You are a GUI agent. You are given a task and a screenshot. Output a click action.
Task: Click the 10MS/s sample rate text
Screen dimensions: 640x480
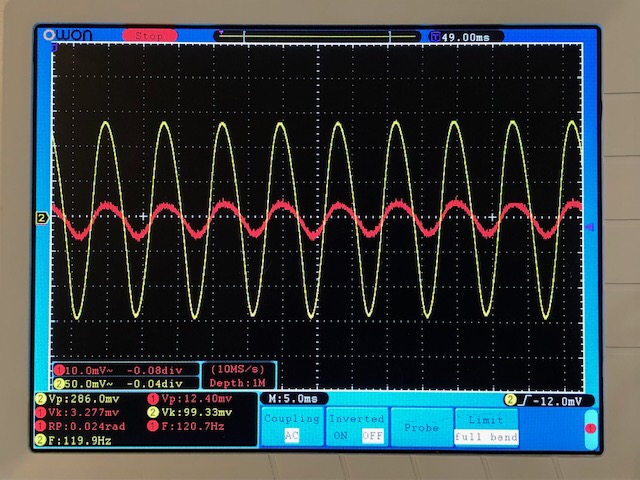(238, 369)
